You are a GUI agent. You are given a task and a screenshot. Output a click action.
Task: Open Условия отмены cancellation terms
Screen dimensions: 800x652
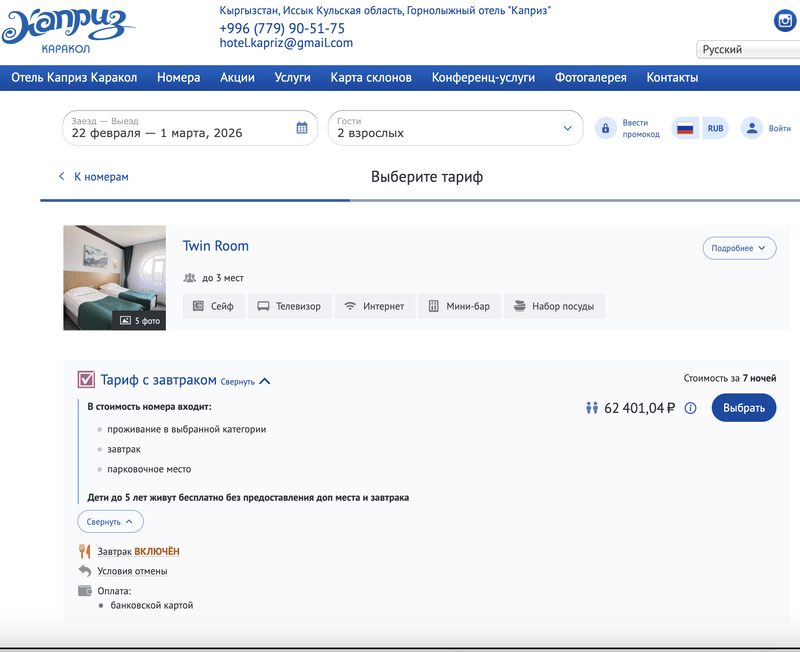coord(132,571)
